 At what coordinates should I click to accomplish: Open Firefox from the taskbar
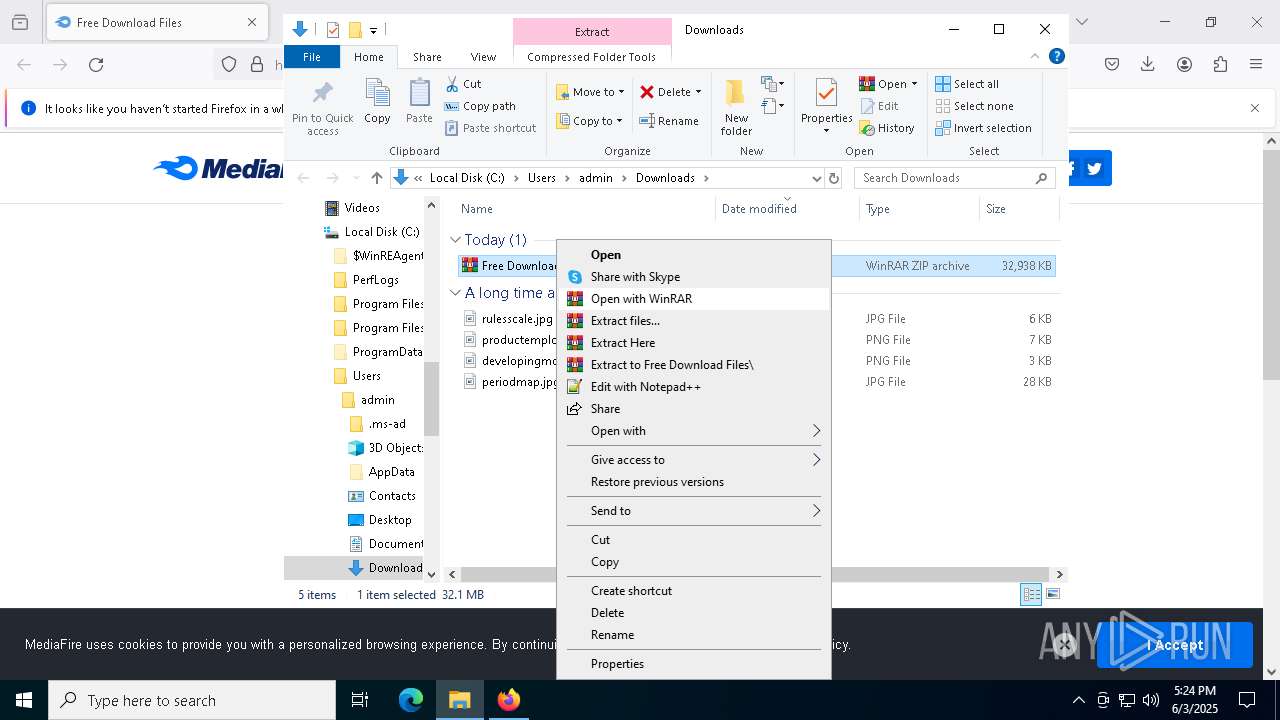click(x=508, y=700)
